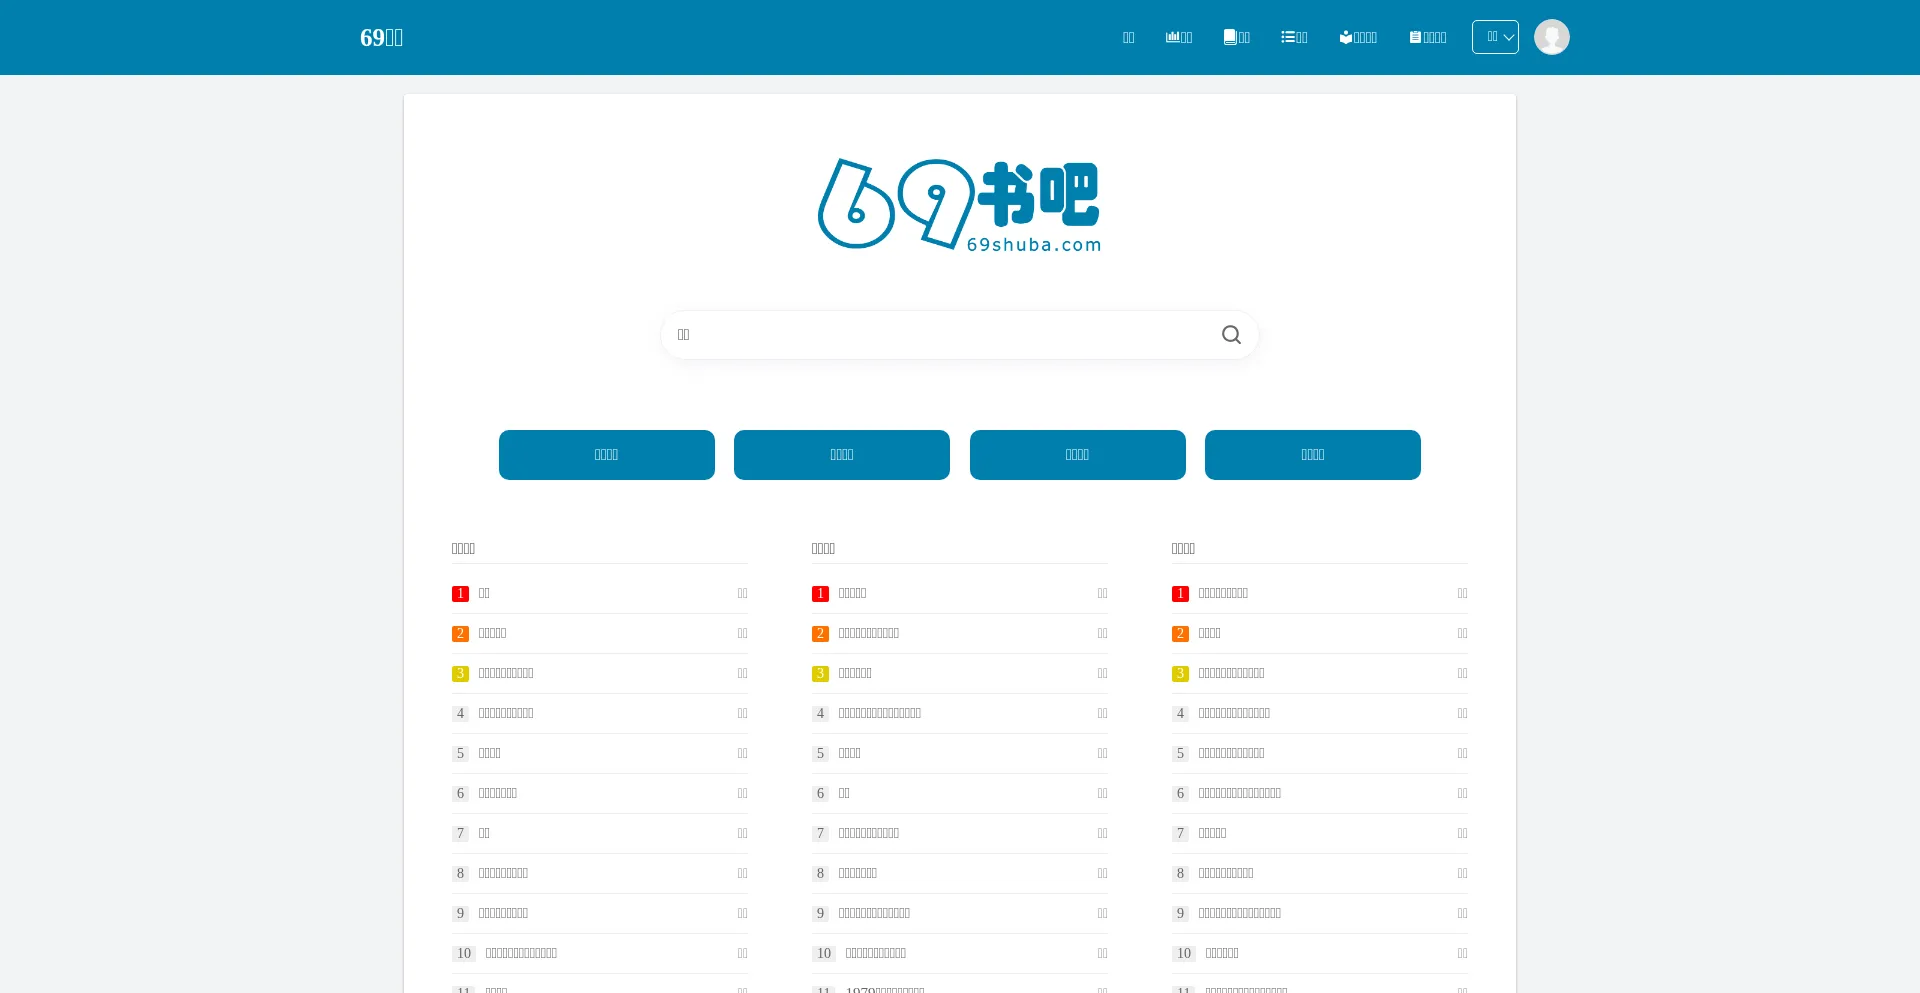The height and width of the screenshot is (993, 1920).
Task: View the rank 7 title in the right ranking list
Action: (x=1212, y=833)
